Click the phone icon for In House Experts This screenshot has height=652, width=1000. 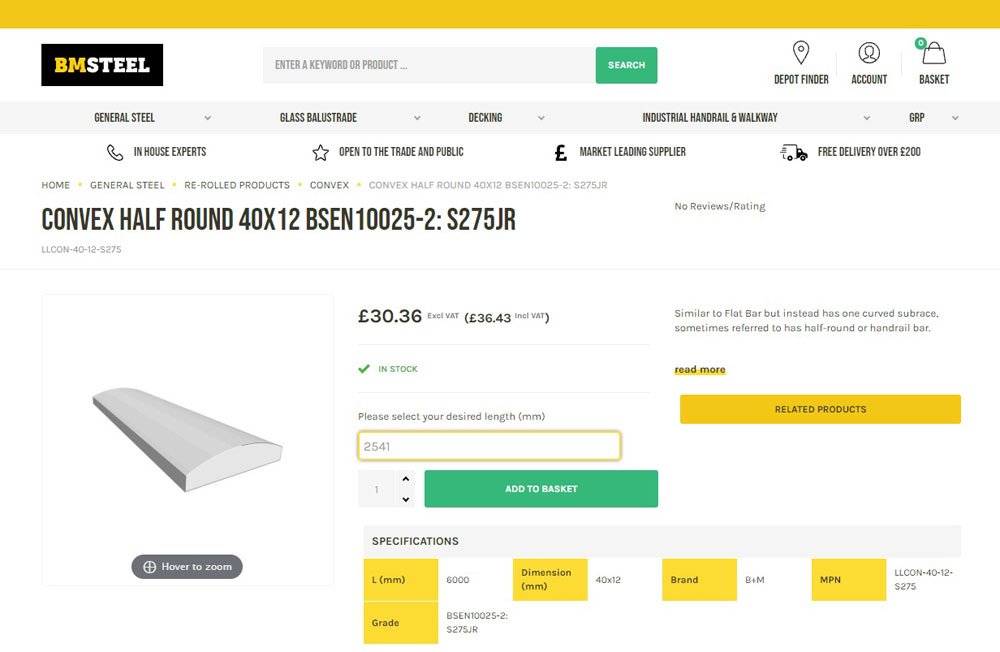(x=115, y=152)
